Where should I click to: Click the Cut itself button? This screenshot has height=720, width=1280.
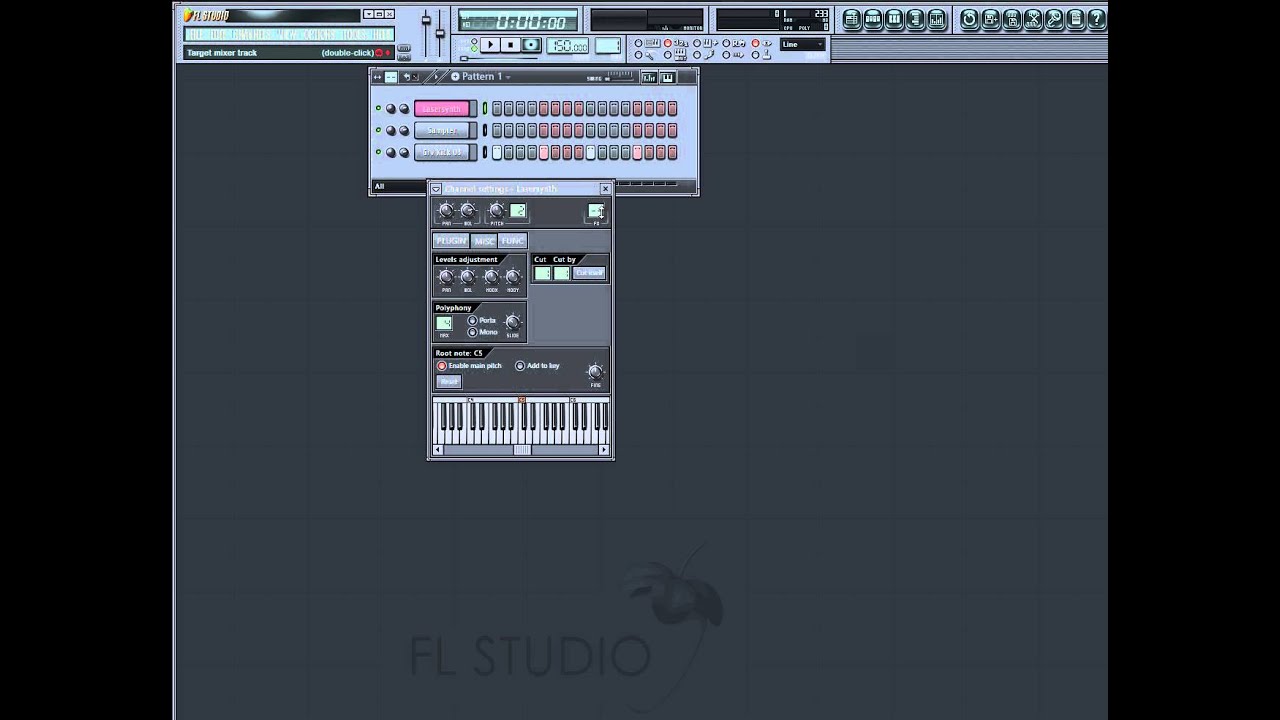(x=589, y=273)
